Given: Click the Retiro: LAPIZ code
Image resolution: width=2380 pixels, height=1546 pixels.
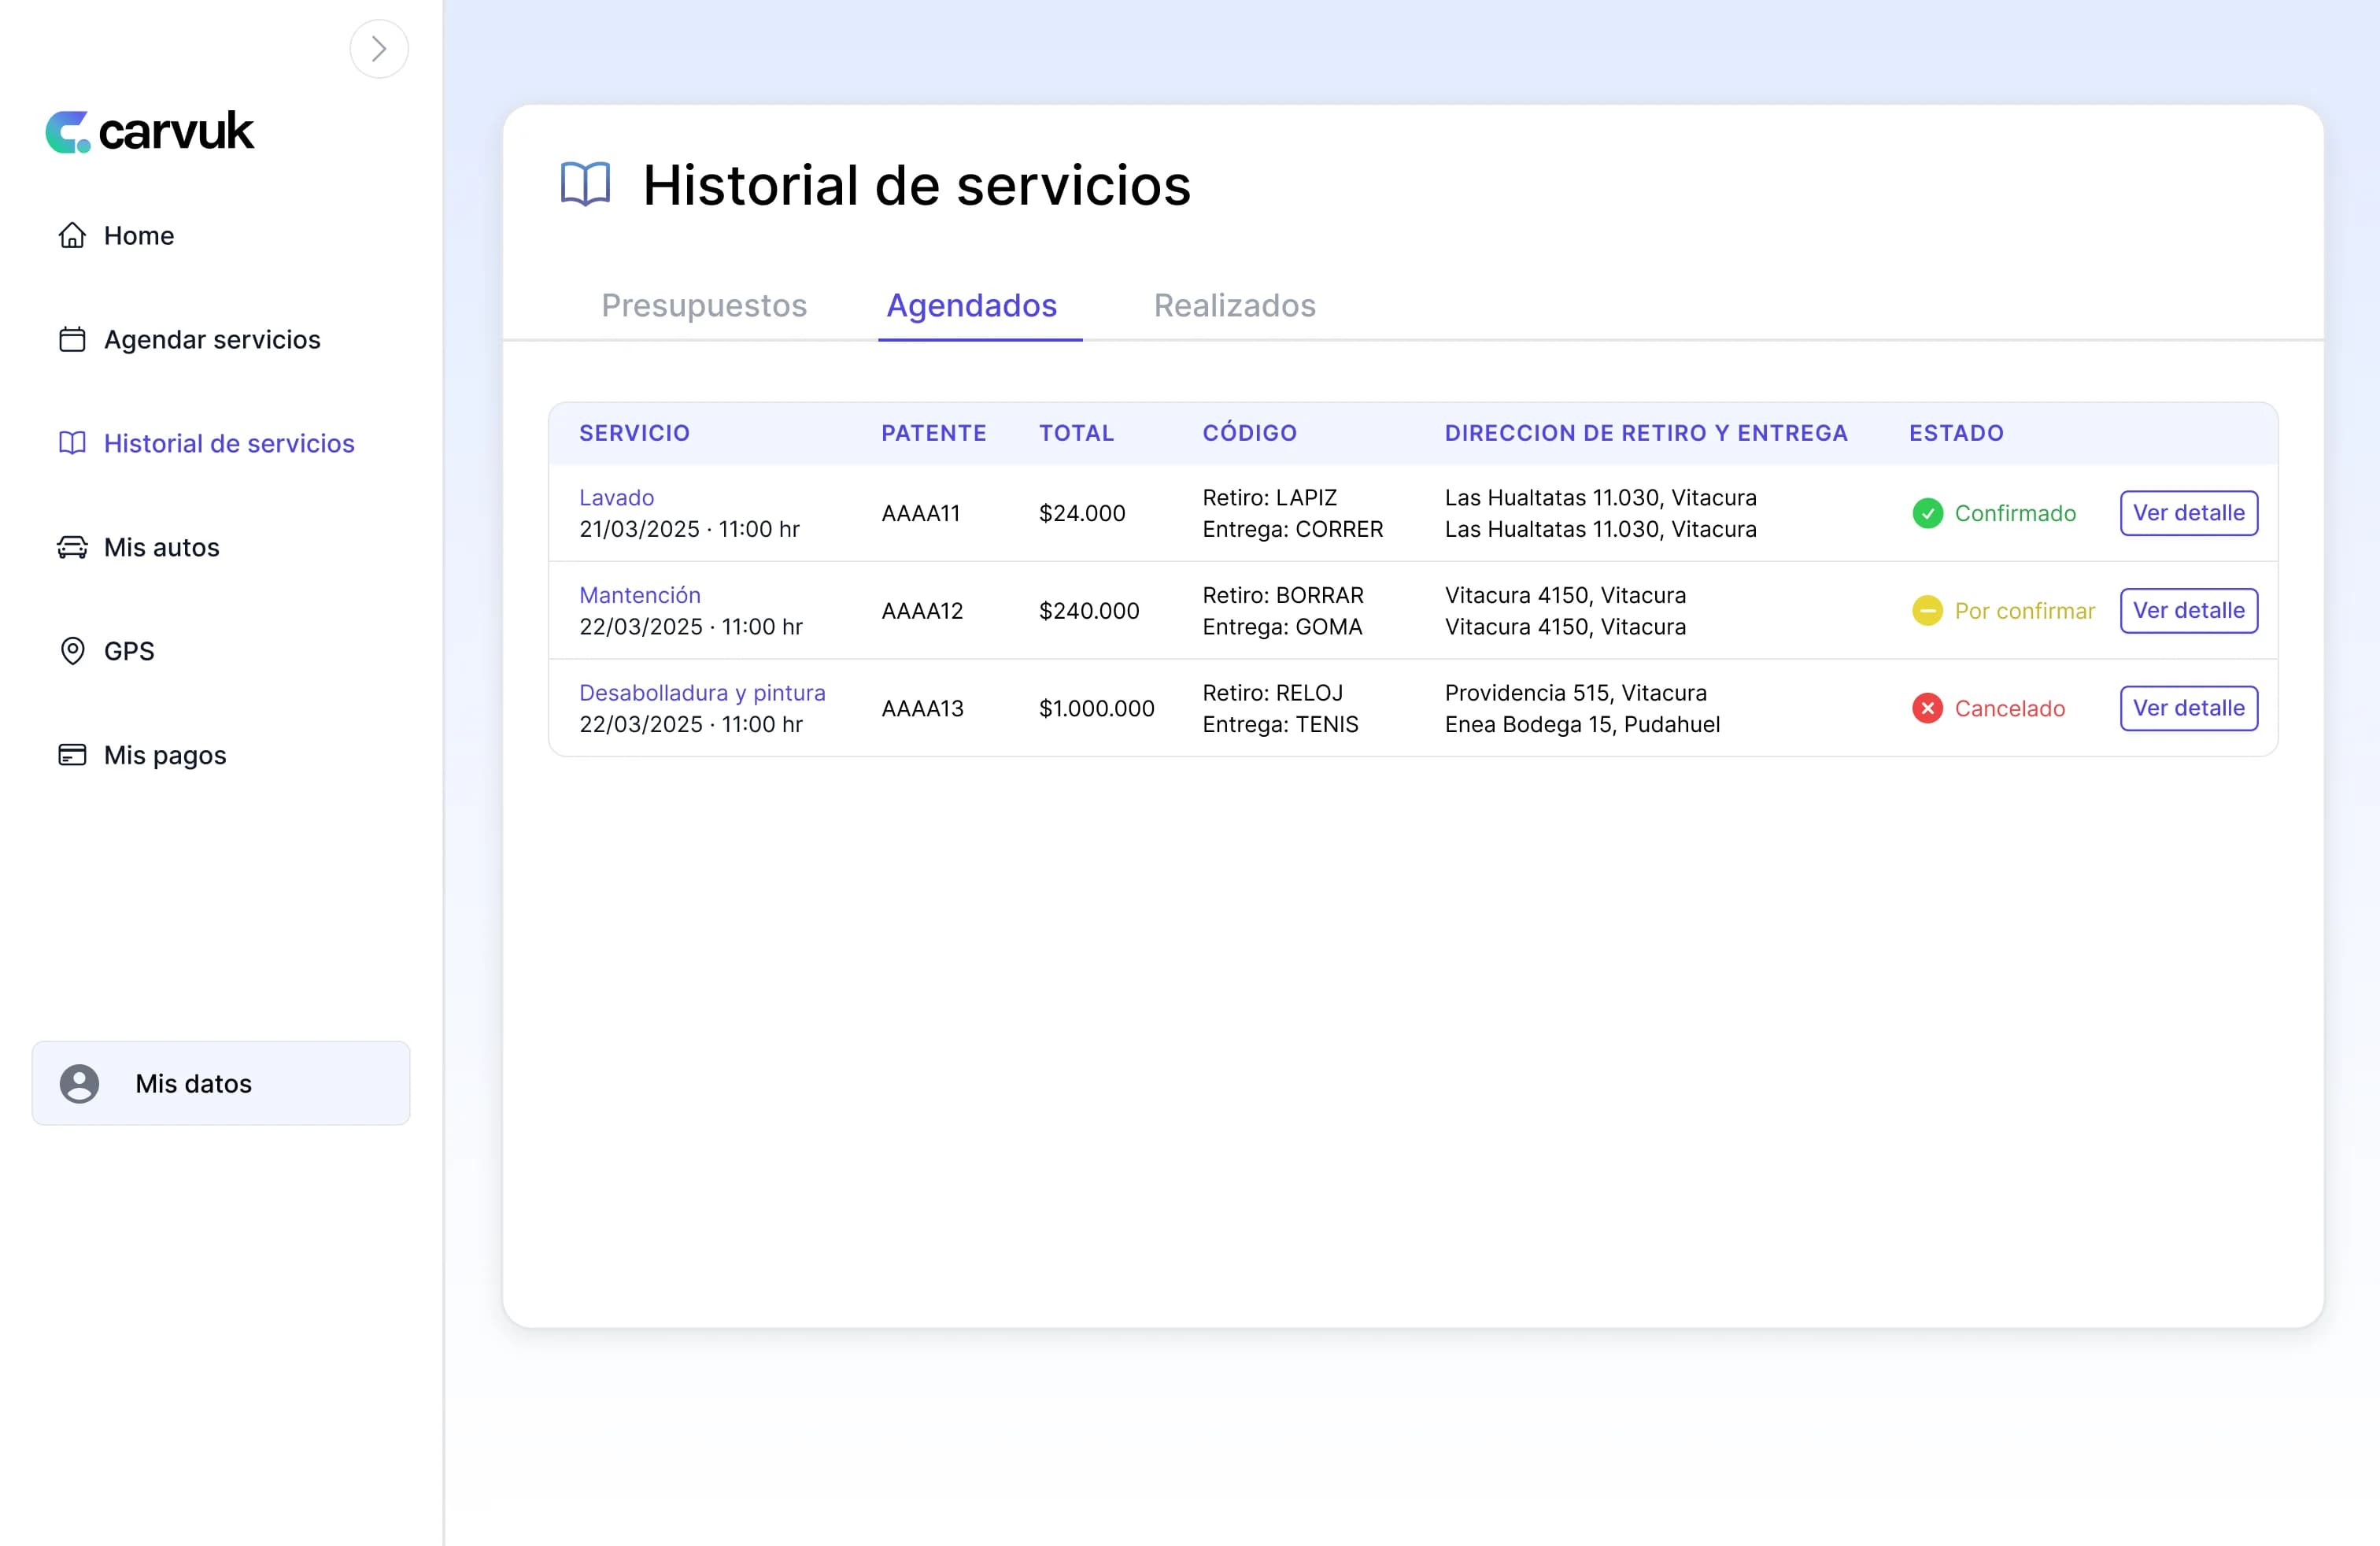Looking at the screenshot, I should click(x=1269, y=497).
